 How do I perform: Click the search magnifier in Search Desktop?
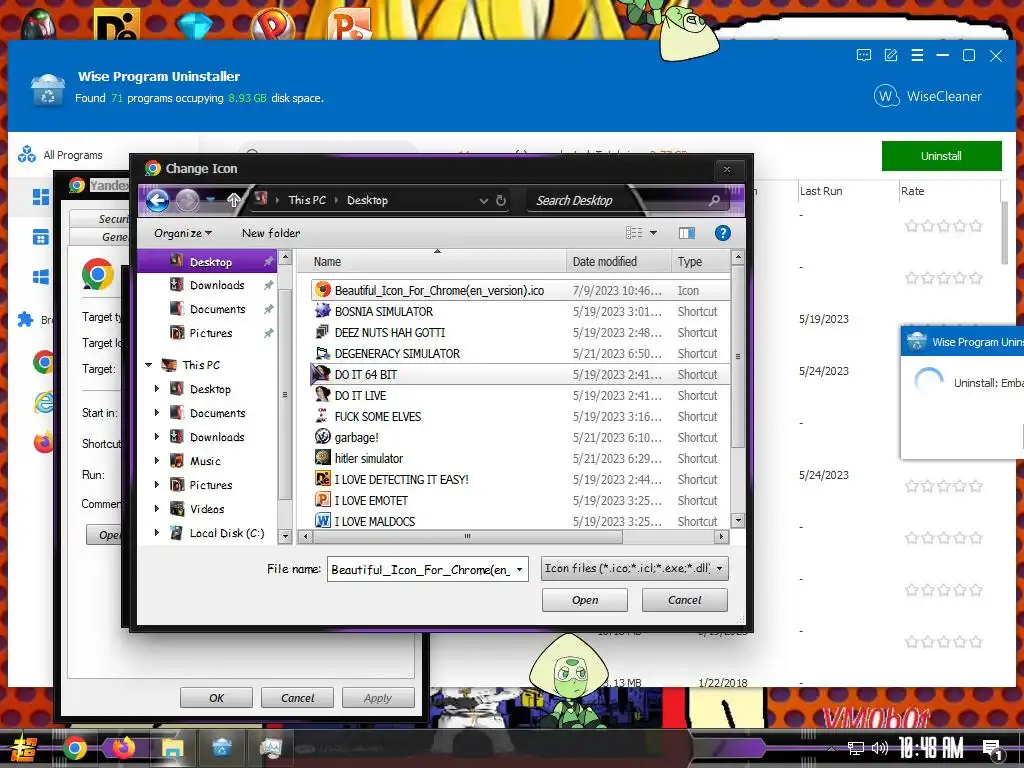pos(714,200)
